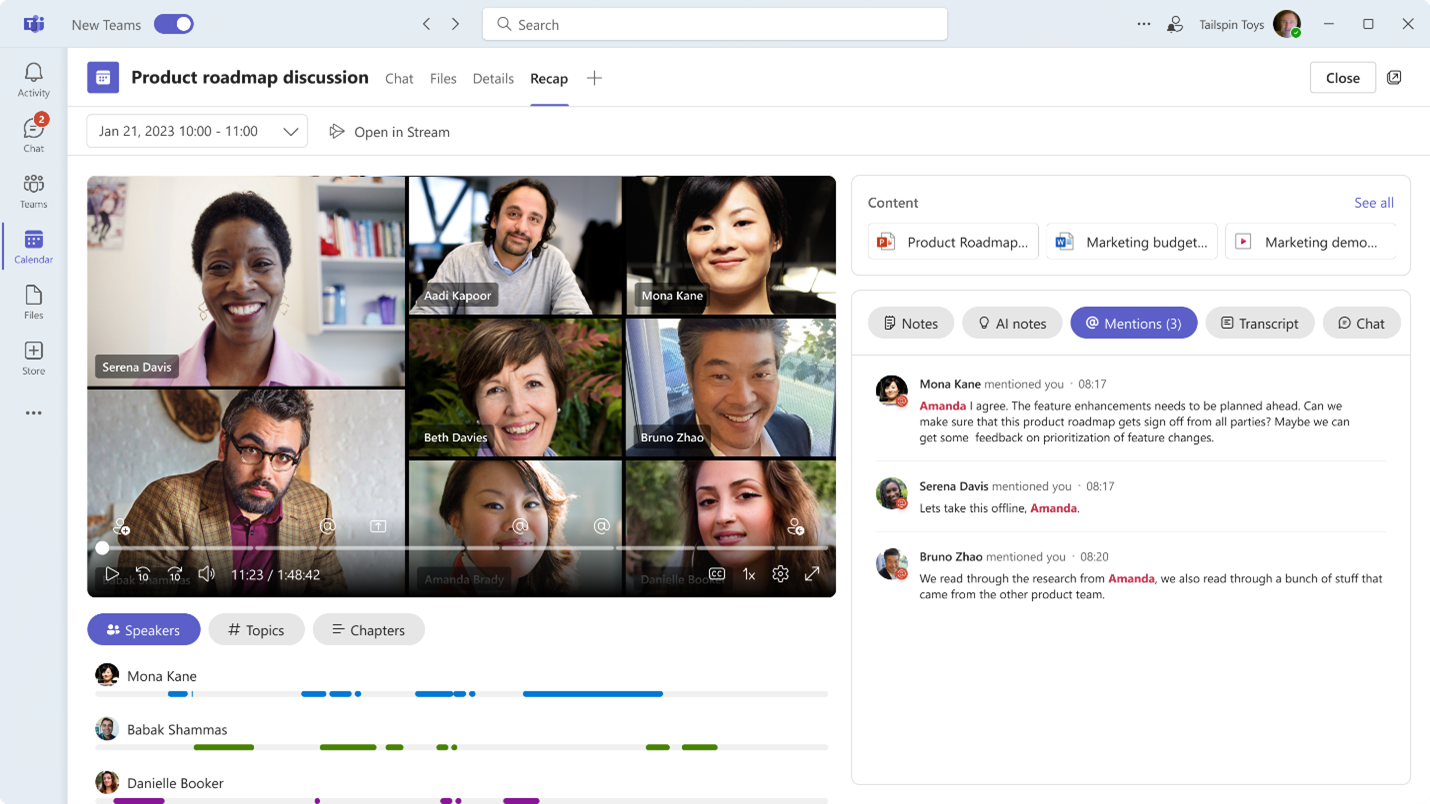Expand the three-dot sidebar overflow menu

[33, 412]
